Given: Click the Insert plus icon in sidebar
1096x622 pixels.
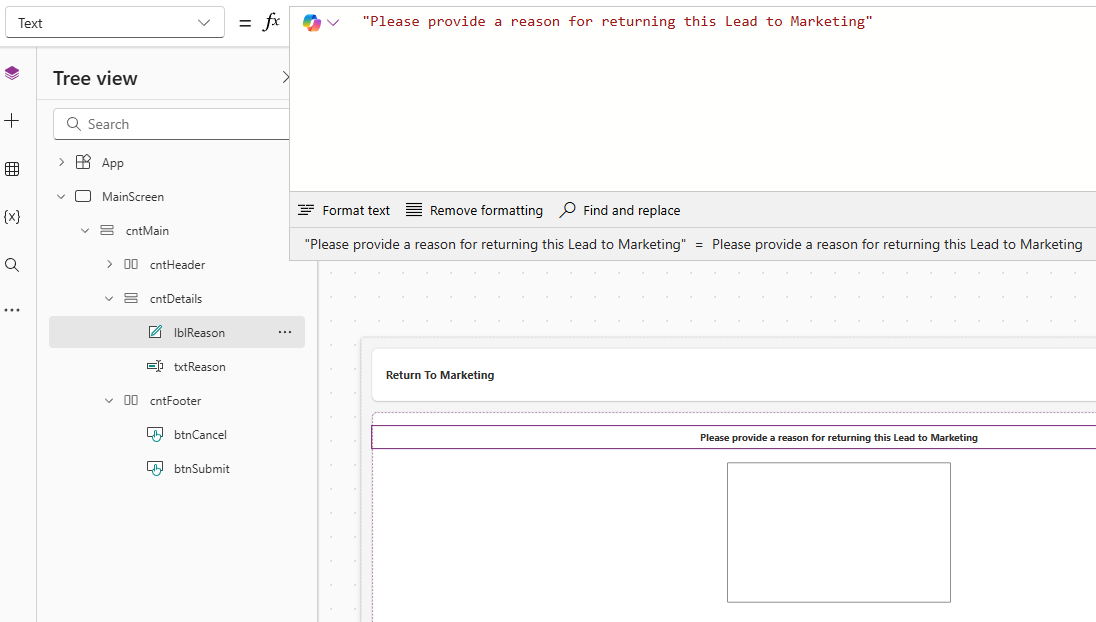Looking at the screenshot, I should (12, 121).
